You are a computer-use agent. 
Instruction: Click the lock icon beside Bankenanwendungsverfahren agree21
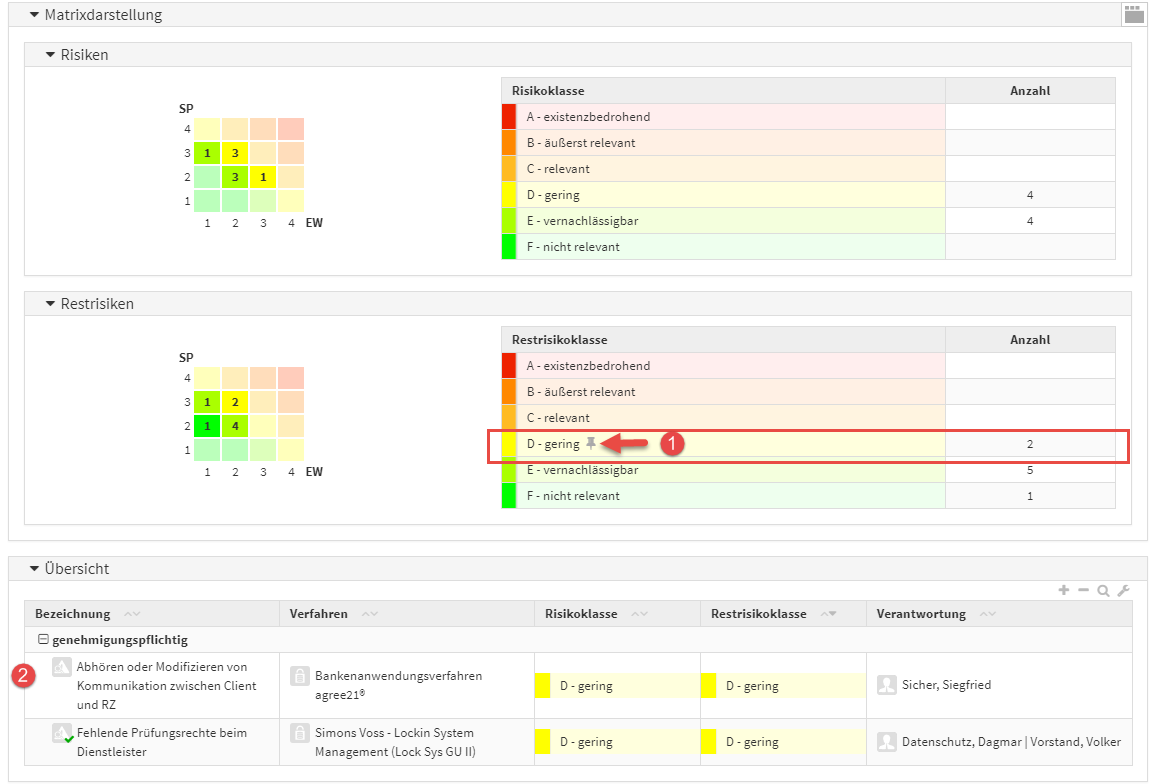click(299, 677)
